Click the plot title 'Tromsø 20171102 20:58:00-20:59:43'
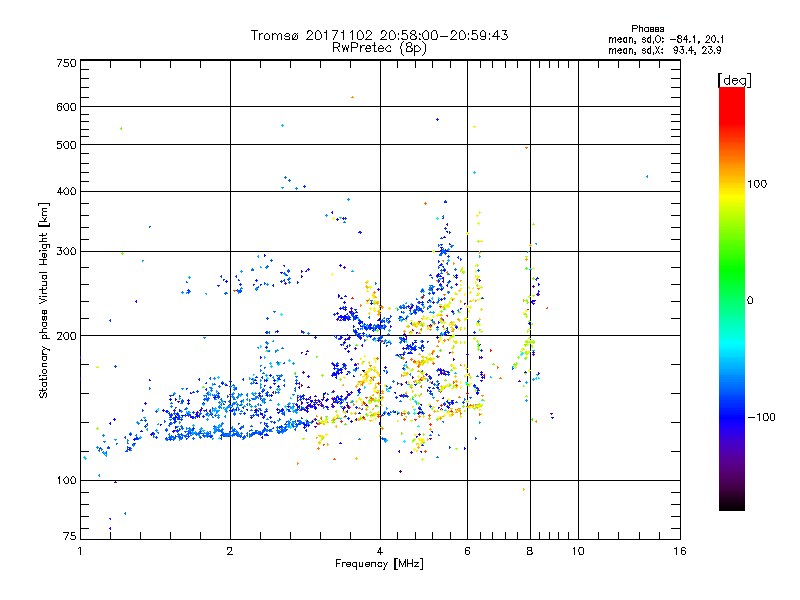The width and height of the screenshot is (800, 600). pos(379,35)
